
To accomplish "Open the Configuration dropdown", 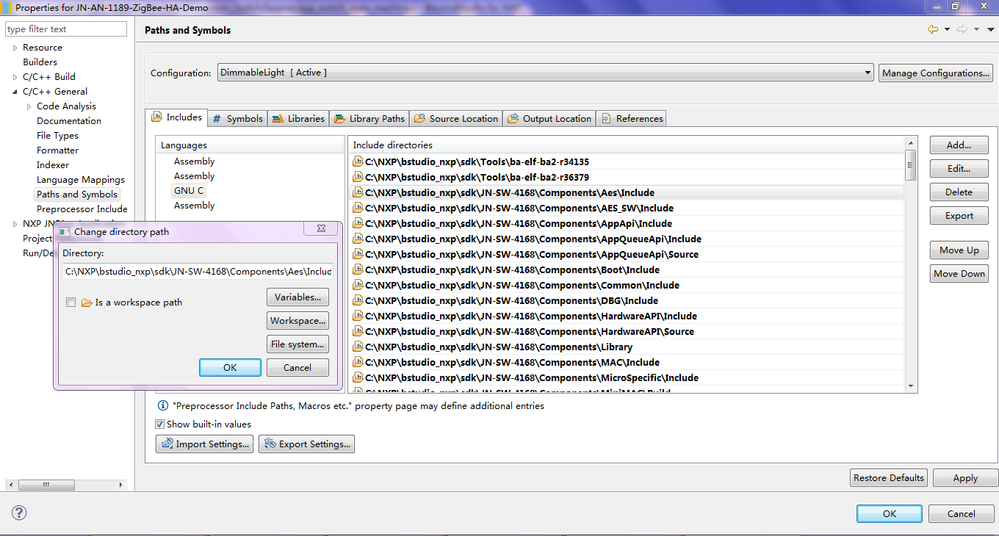I will 545,73.
